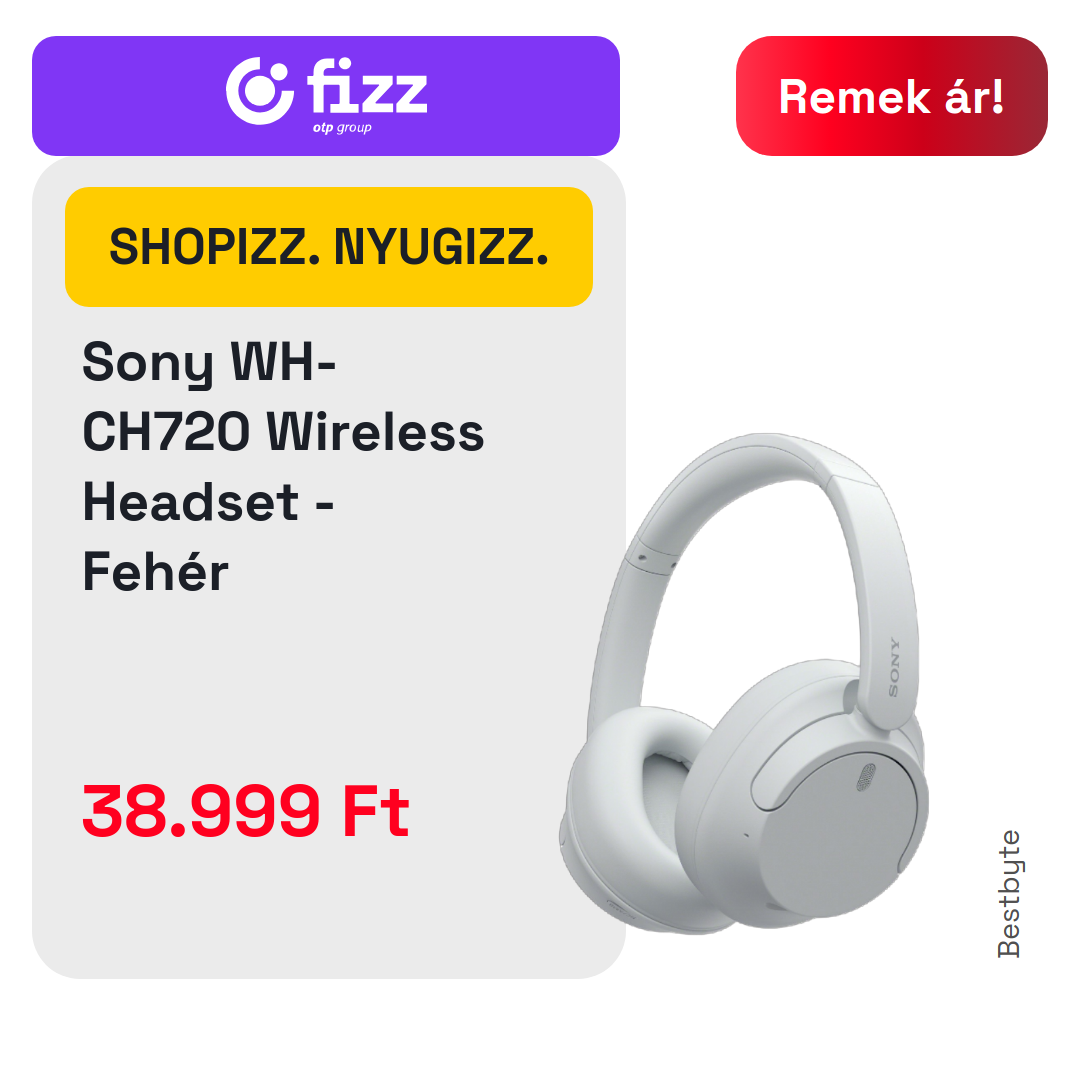The image size is (1080, 1080).
Task: Open the Sony WH-CH720 product title
Action: click(283, 466)
